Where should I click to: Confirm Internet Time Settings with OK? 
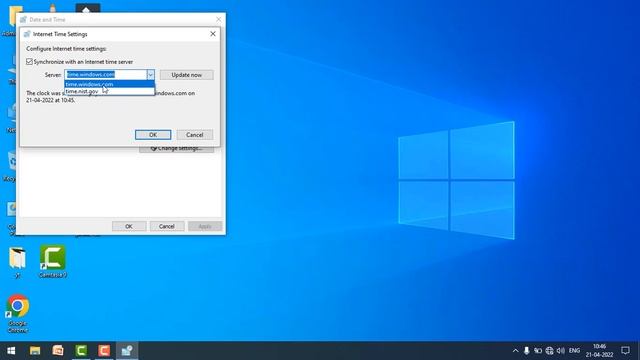tap(153, 135)
